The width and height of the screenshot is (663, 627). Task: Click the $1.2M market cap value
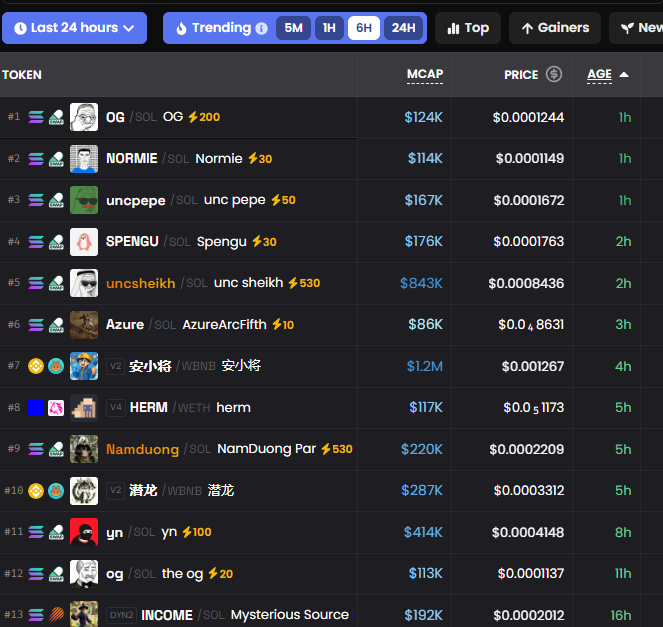tap(425, 366)
